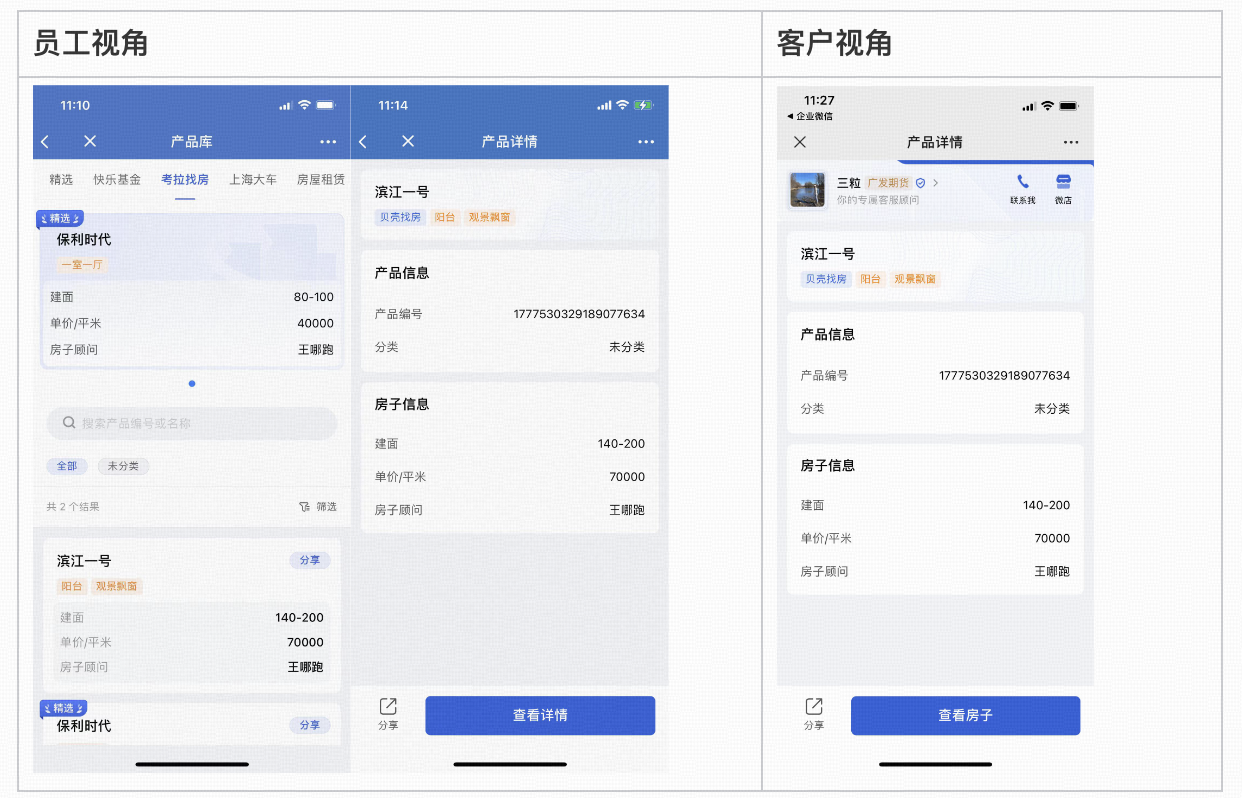Tap 观景飘窗 tag in employee 产品详情 screen
Screen dimensions: 1242x798
pyautogui.click(x=490, y=217)
